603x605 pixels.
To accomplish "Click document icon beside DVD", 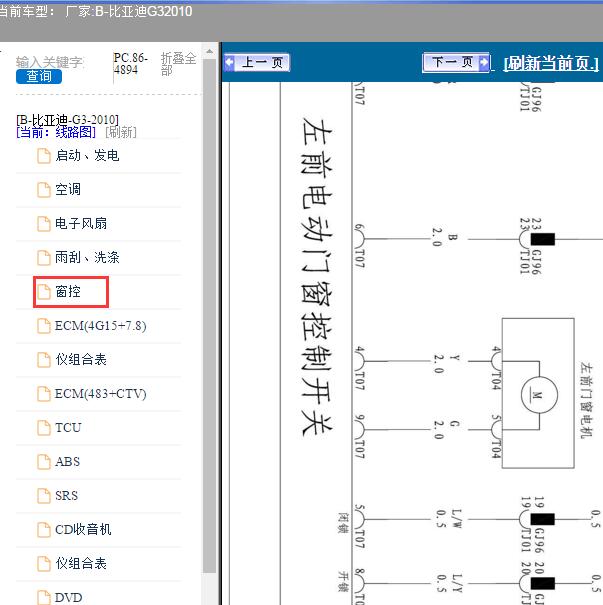I will tap(44, 598).
